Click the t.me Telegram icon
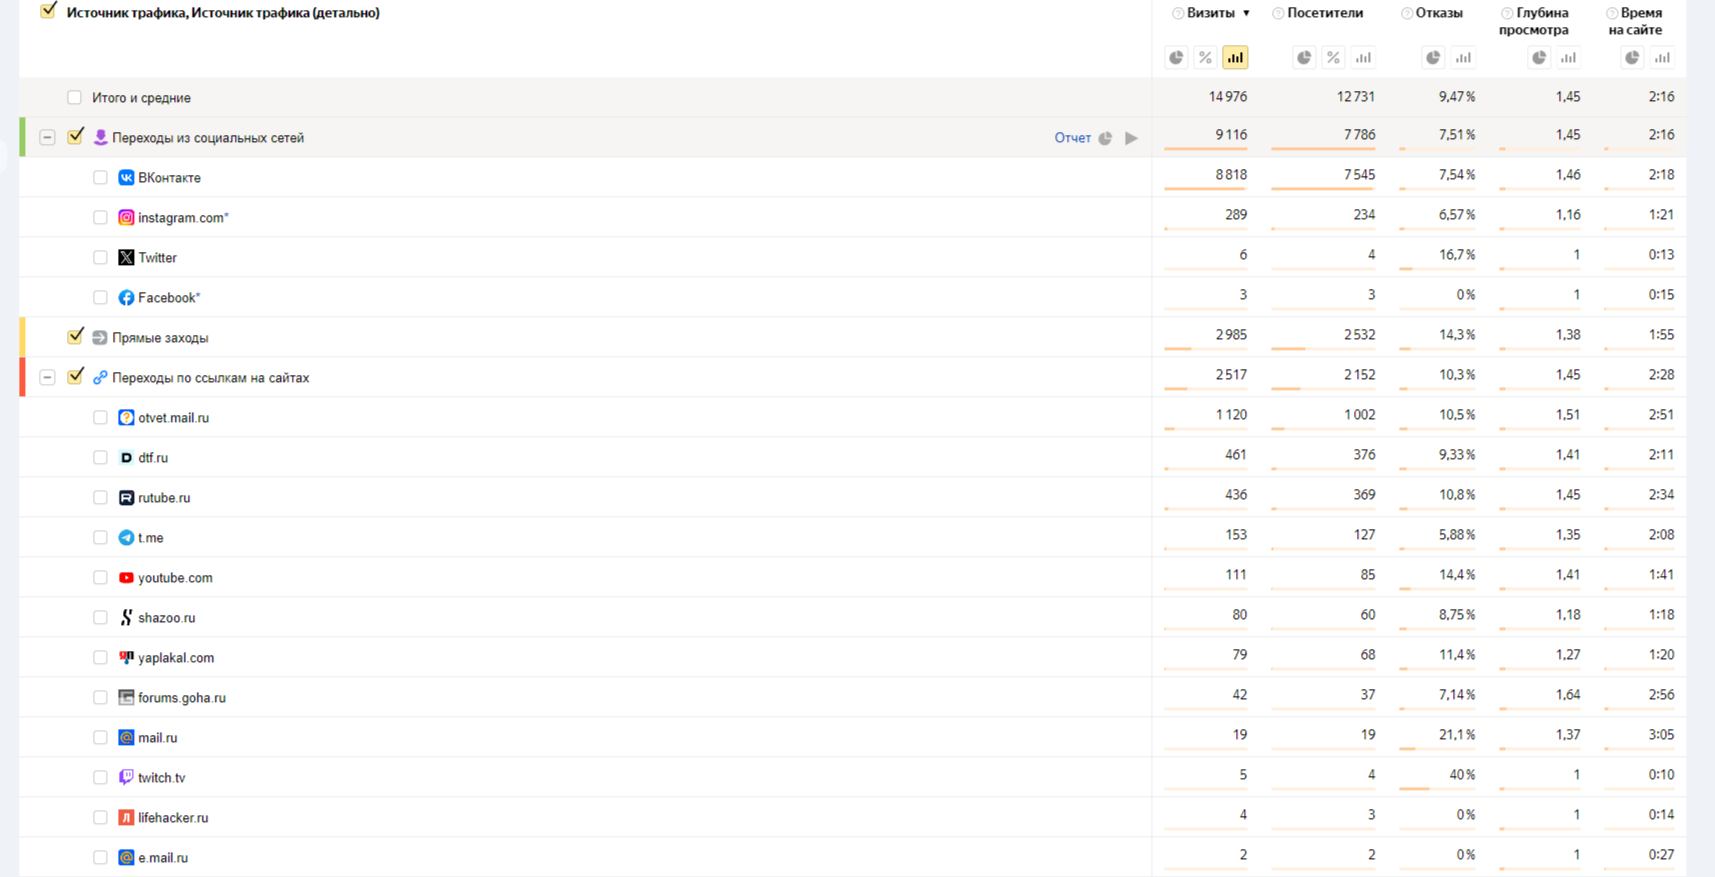 coord(126,537)
